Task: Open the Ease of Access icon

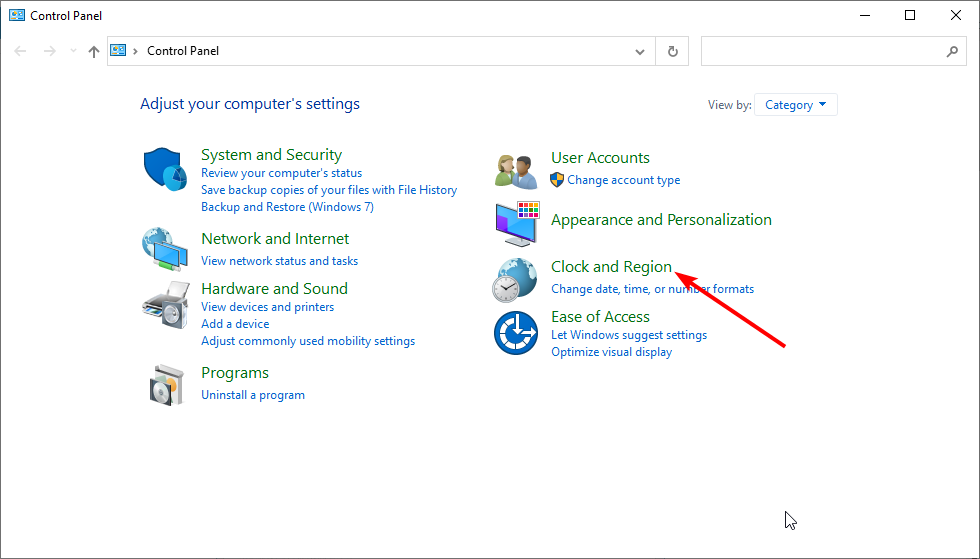Action: coord(516,333)
